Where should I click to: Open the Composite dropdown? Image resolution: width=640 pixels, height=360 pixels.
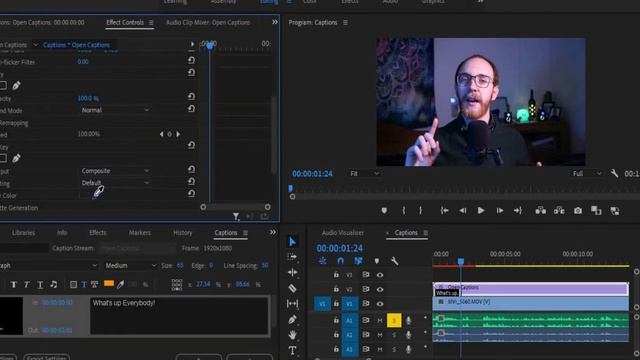[x=115, y=171]
